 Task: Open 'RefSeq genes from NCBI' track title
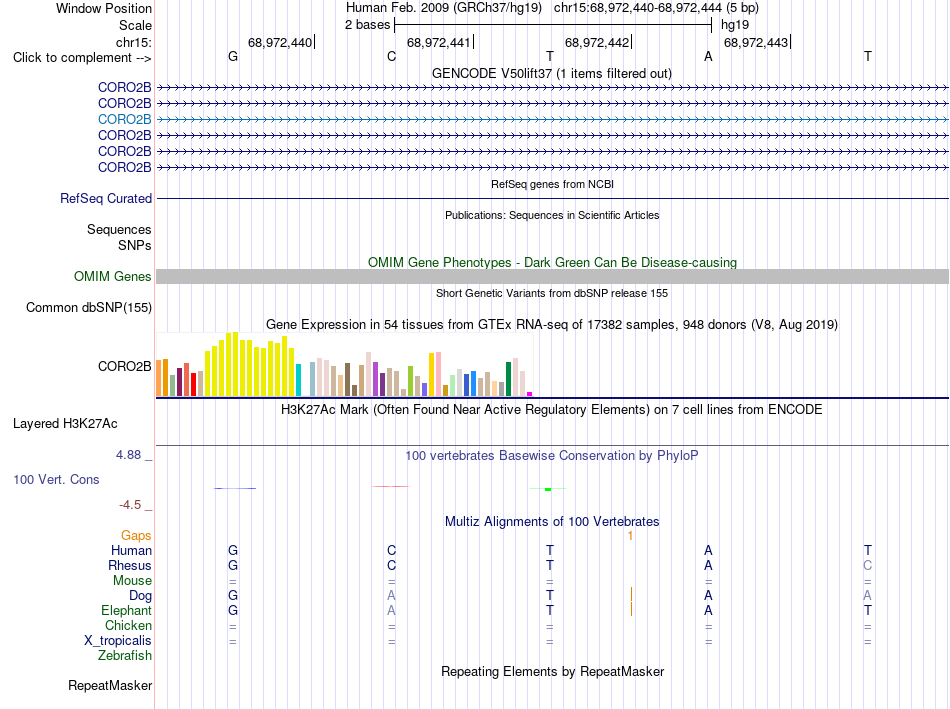[552, 184]
